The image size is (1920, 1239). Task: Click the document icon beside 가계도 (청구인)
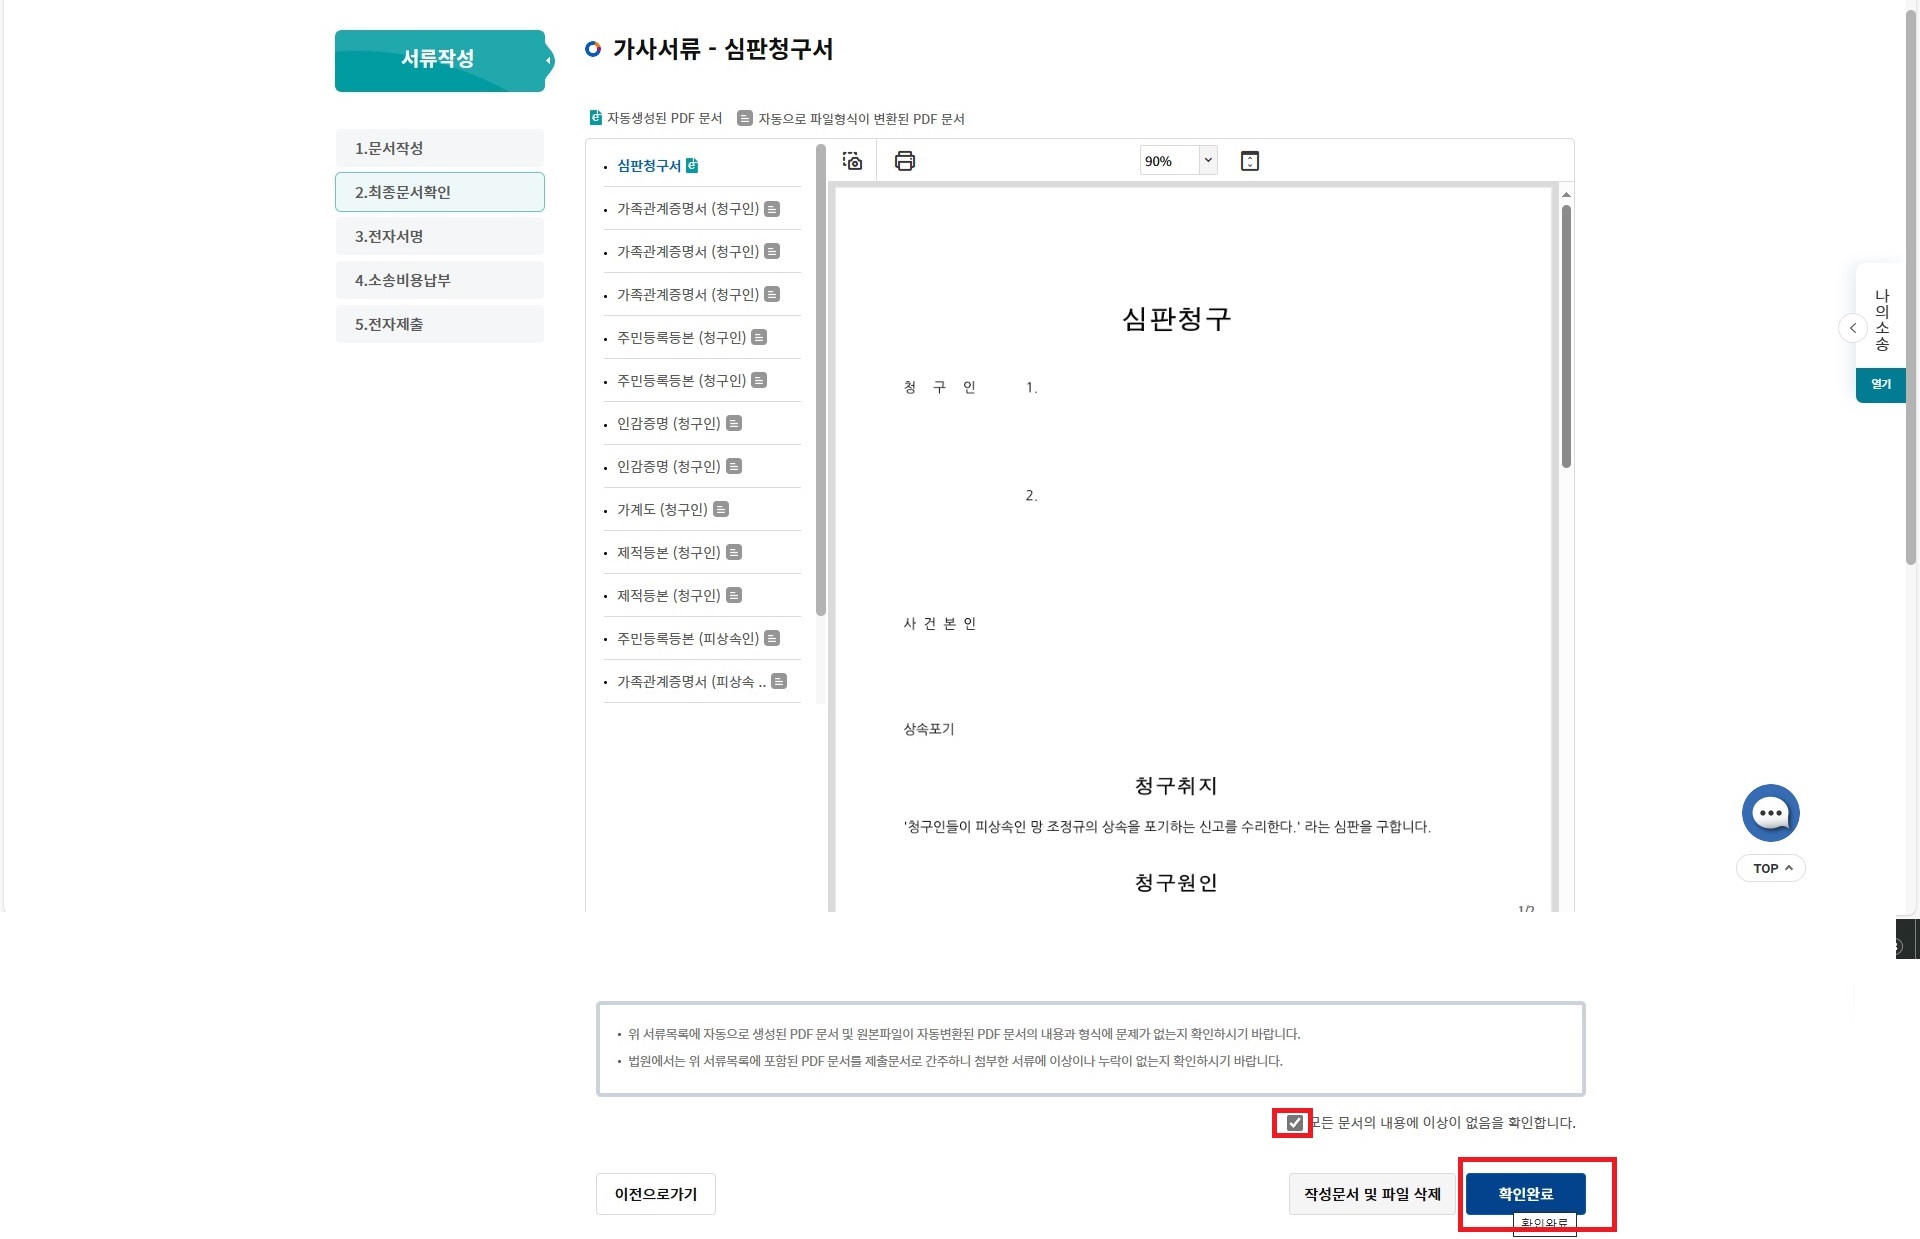coord(720,509)
